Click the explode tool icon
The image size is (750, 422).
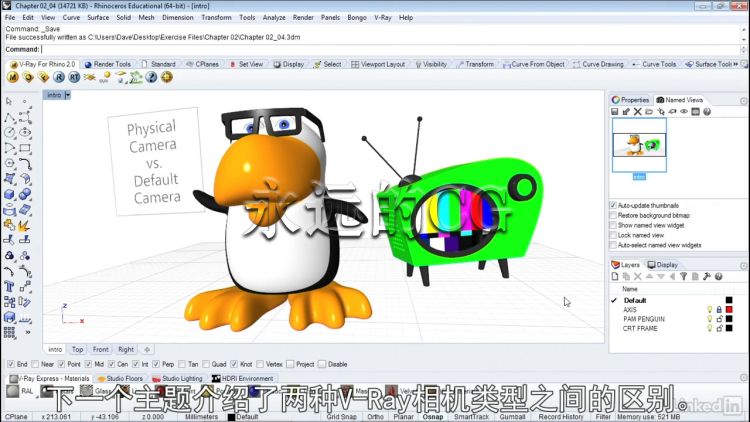25,225
